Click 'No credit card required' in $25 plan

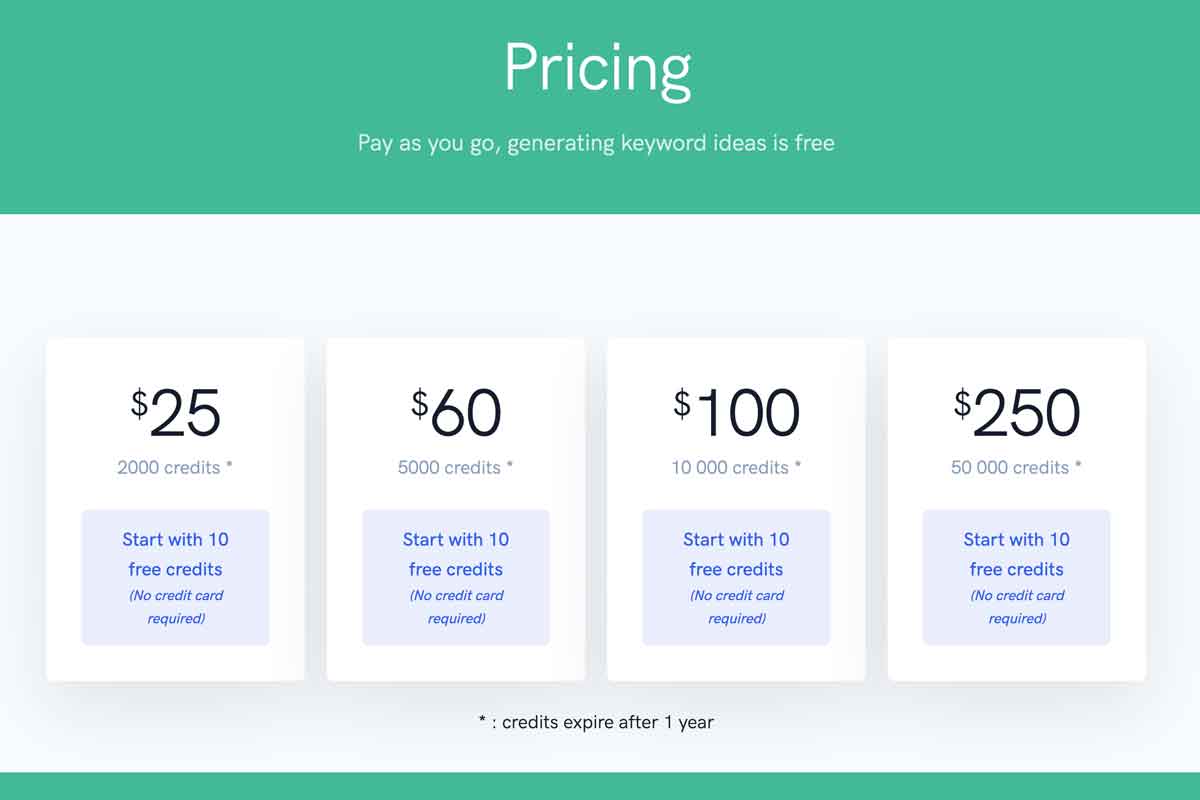(175, 607)
